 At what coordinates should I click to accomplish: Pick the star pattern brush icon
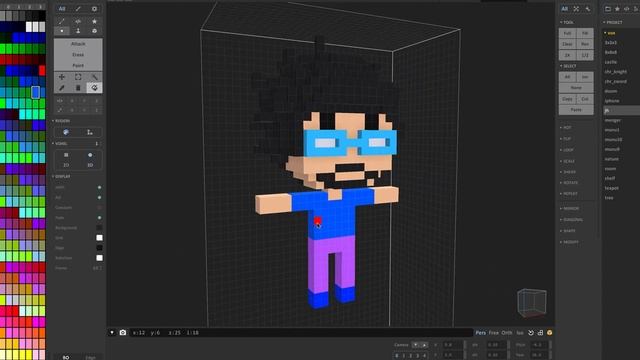pos(94,21)
